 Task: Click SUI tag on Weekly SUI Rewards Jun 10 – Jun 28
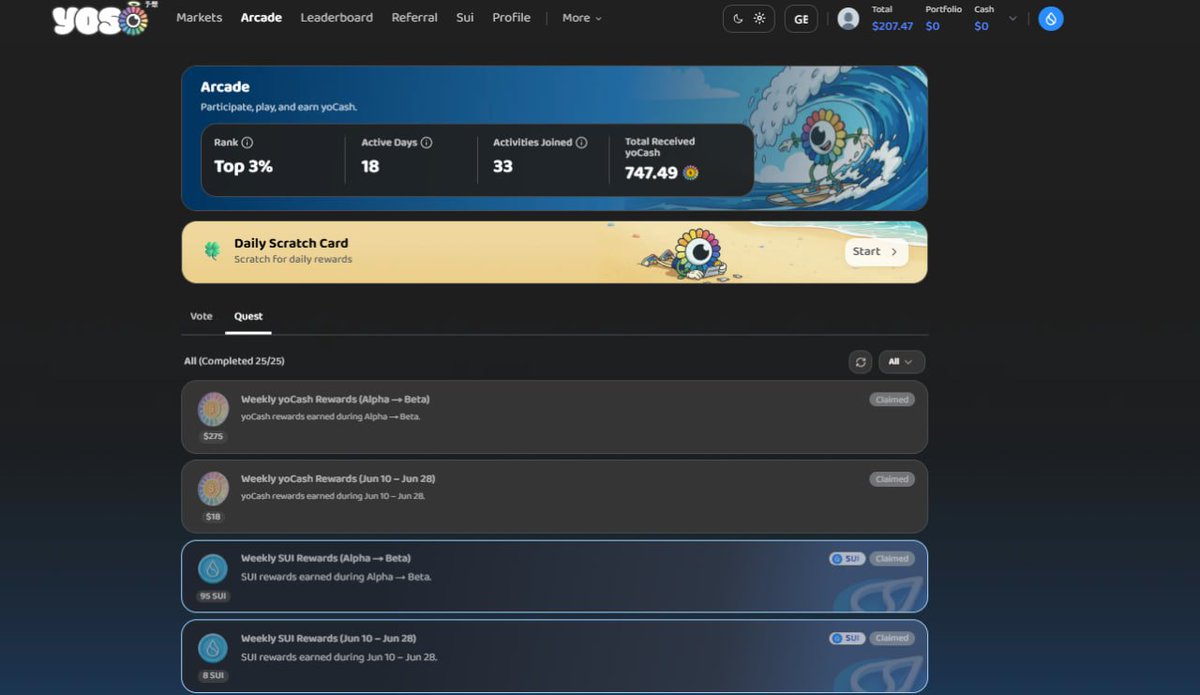846,638
